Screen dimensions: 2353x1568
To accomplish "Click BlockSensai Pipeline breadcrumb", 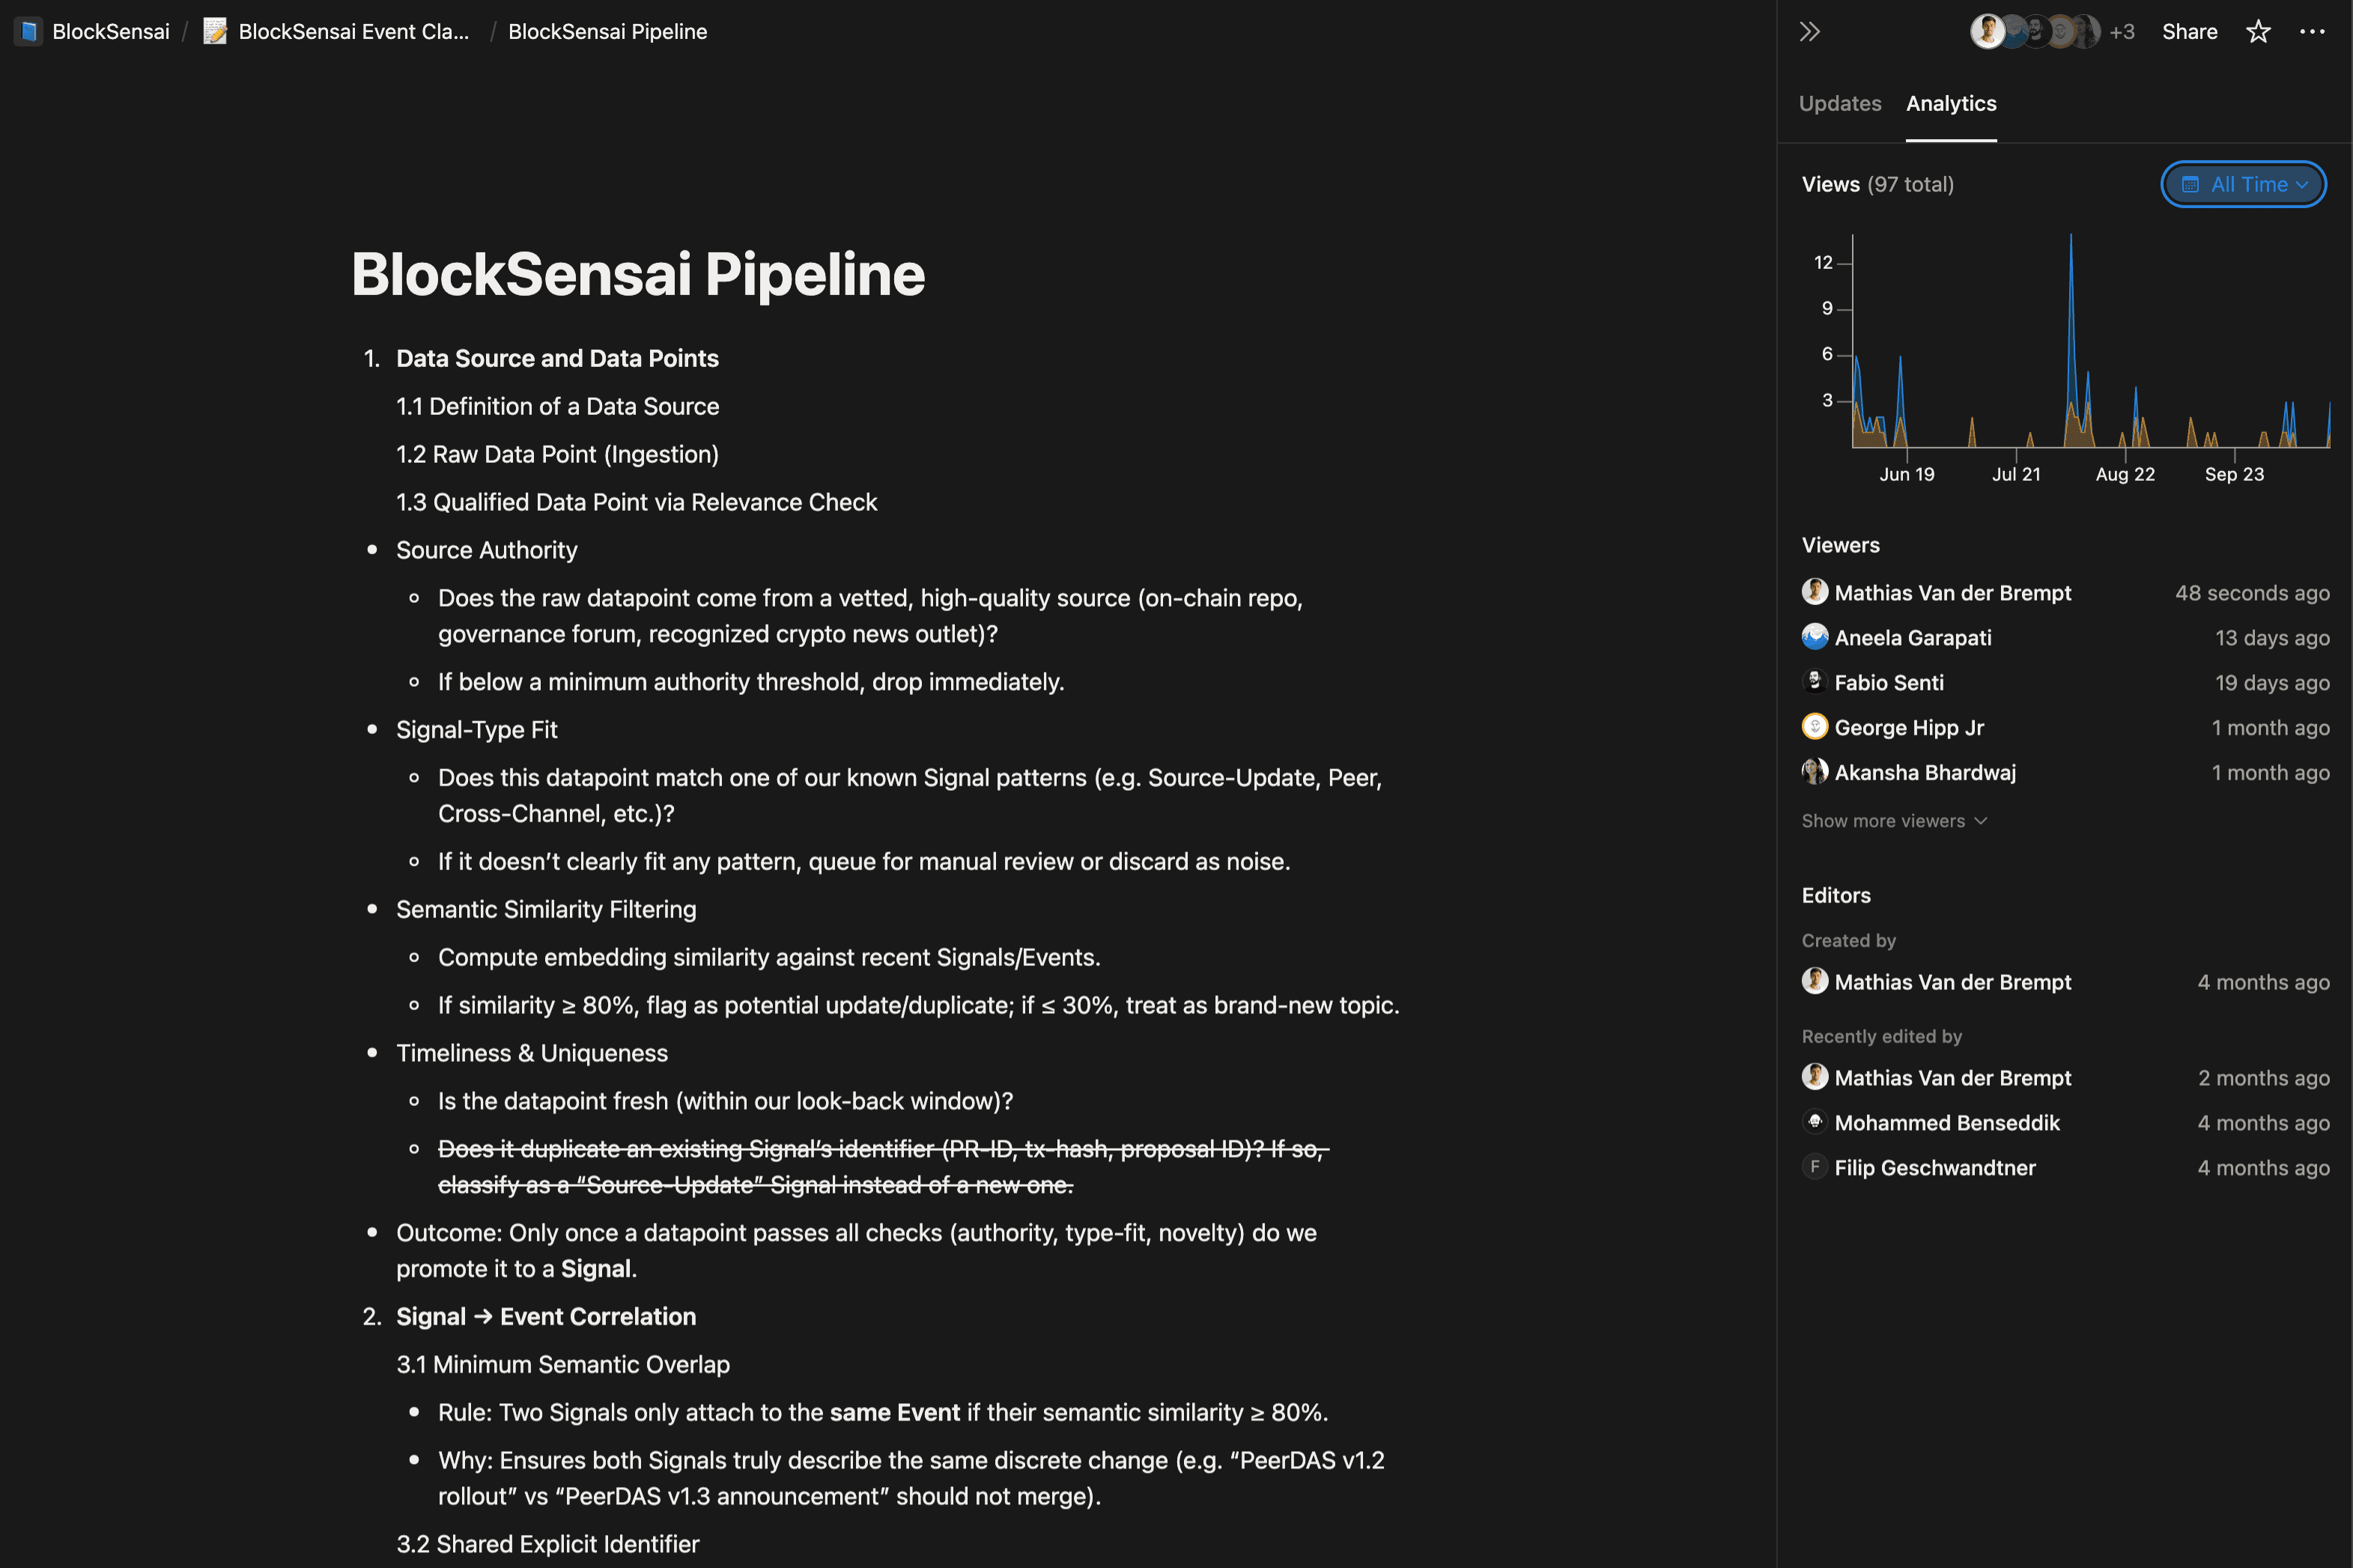I will pyautogui.click(x=607, y=32).
